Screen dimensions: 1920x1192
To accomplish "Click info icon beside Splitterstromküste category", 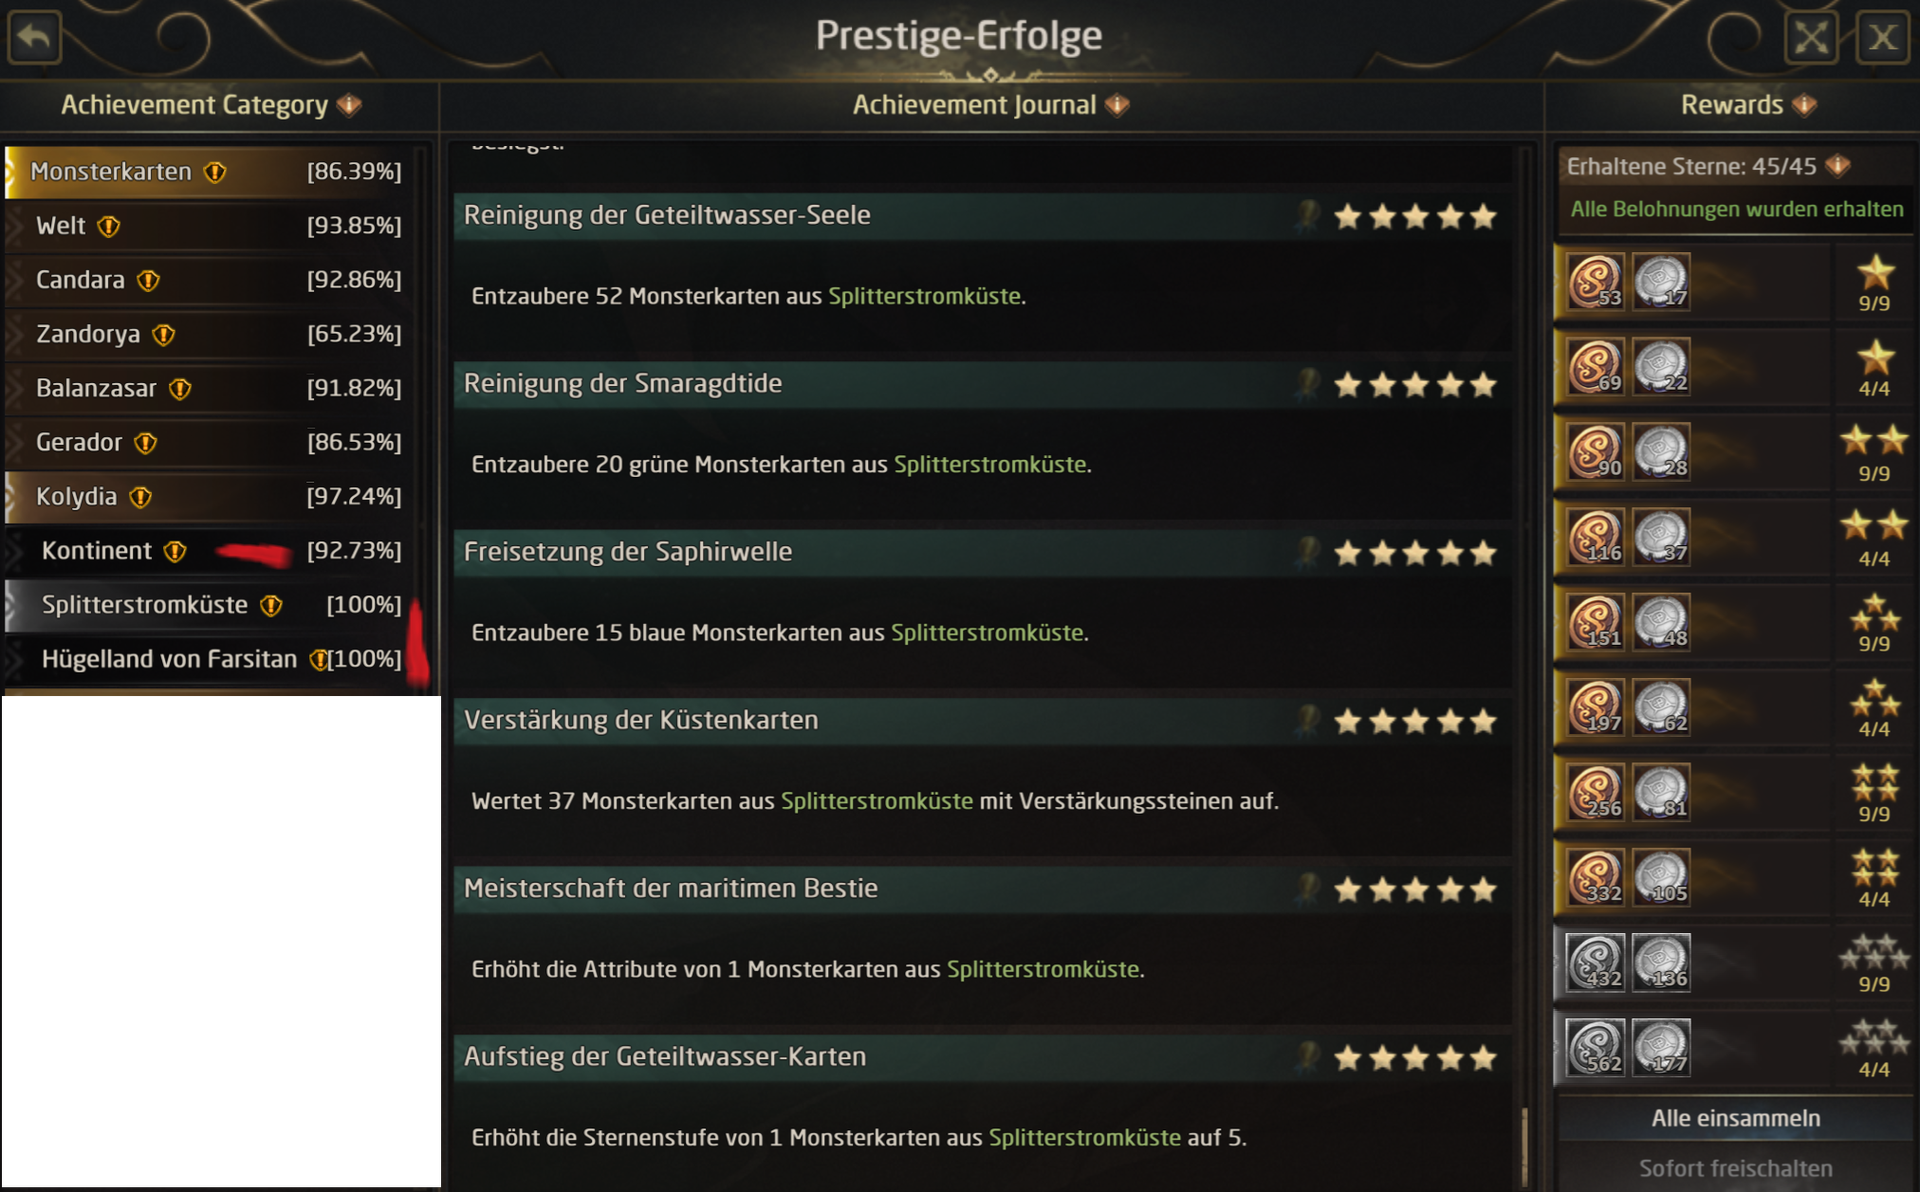I will pyautogui.click(x=271, y=605).
